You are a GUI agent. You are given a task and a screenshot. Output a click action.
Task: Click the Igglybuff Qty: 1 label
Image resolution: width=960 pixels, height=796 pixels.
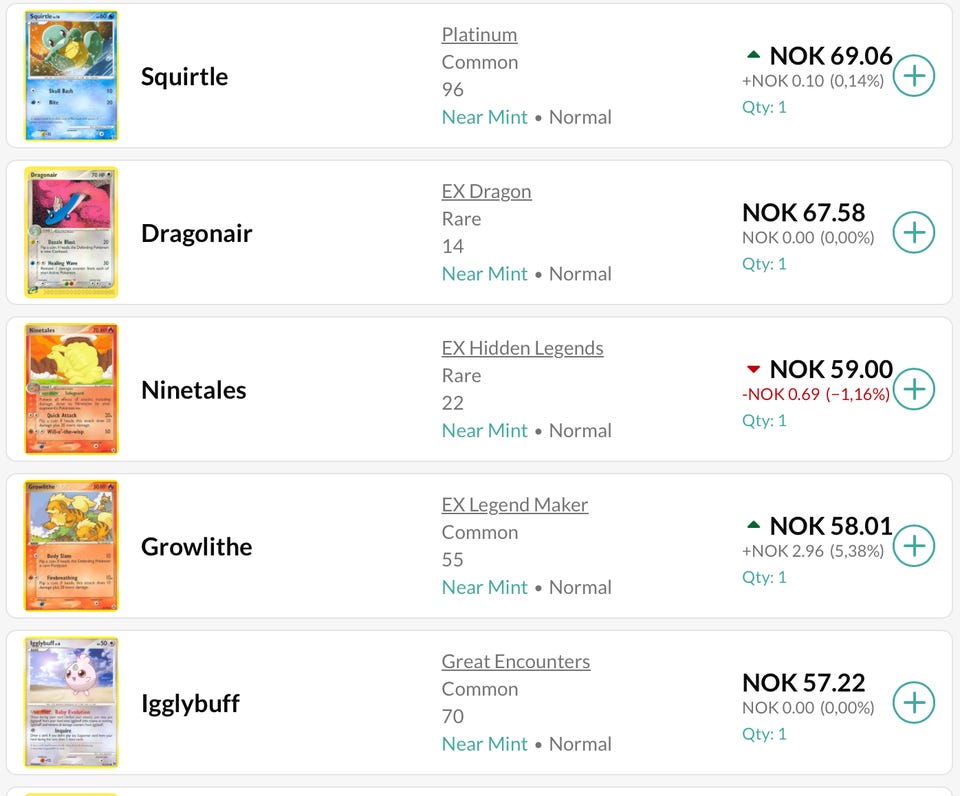pos(764,734)
